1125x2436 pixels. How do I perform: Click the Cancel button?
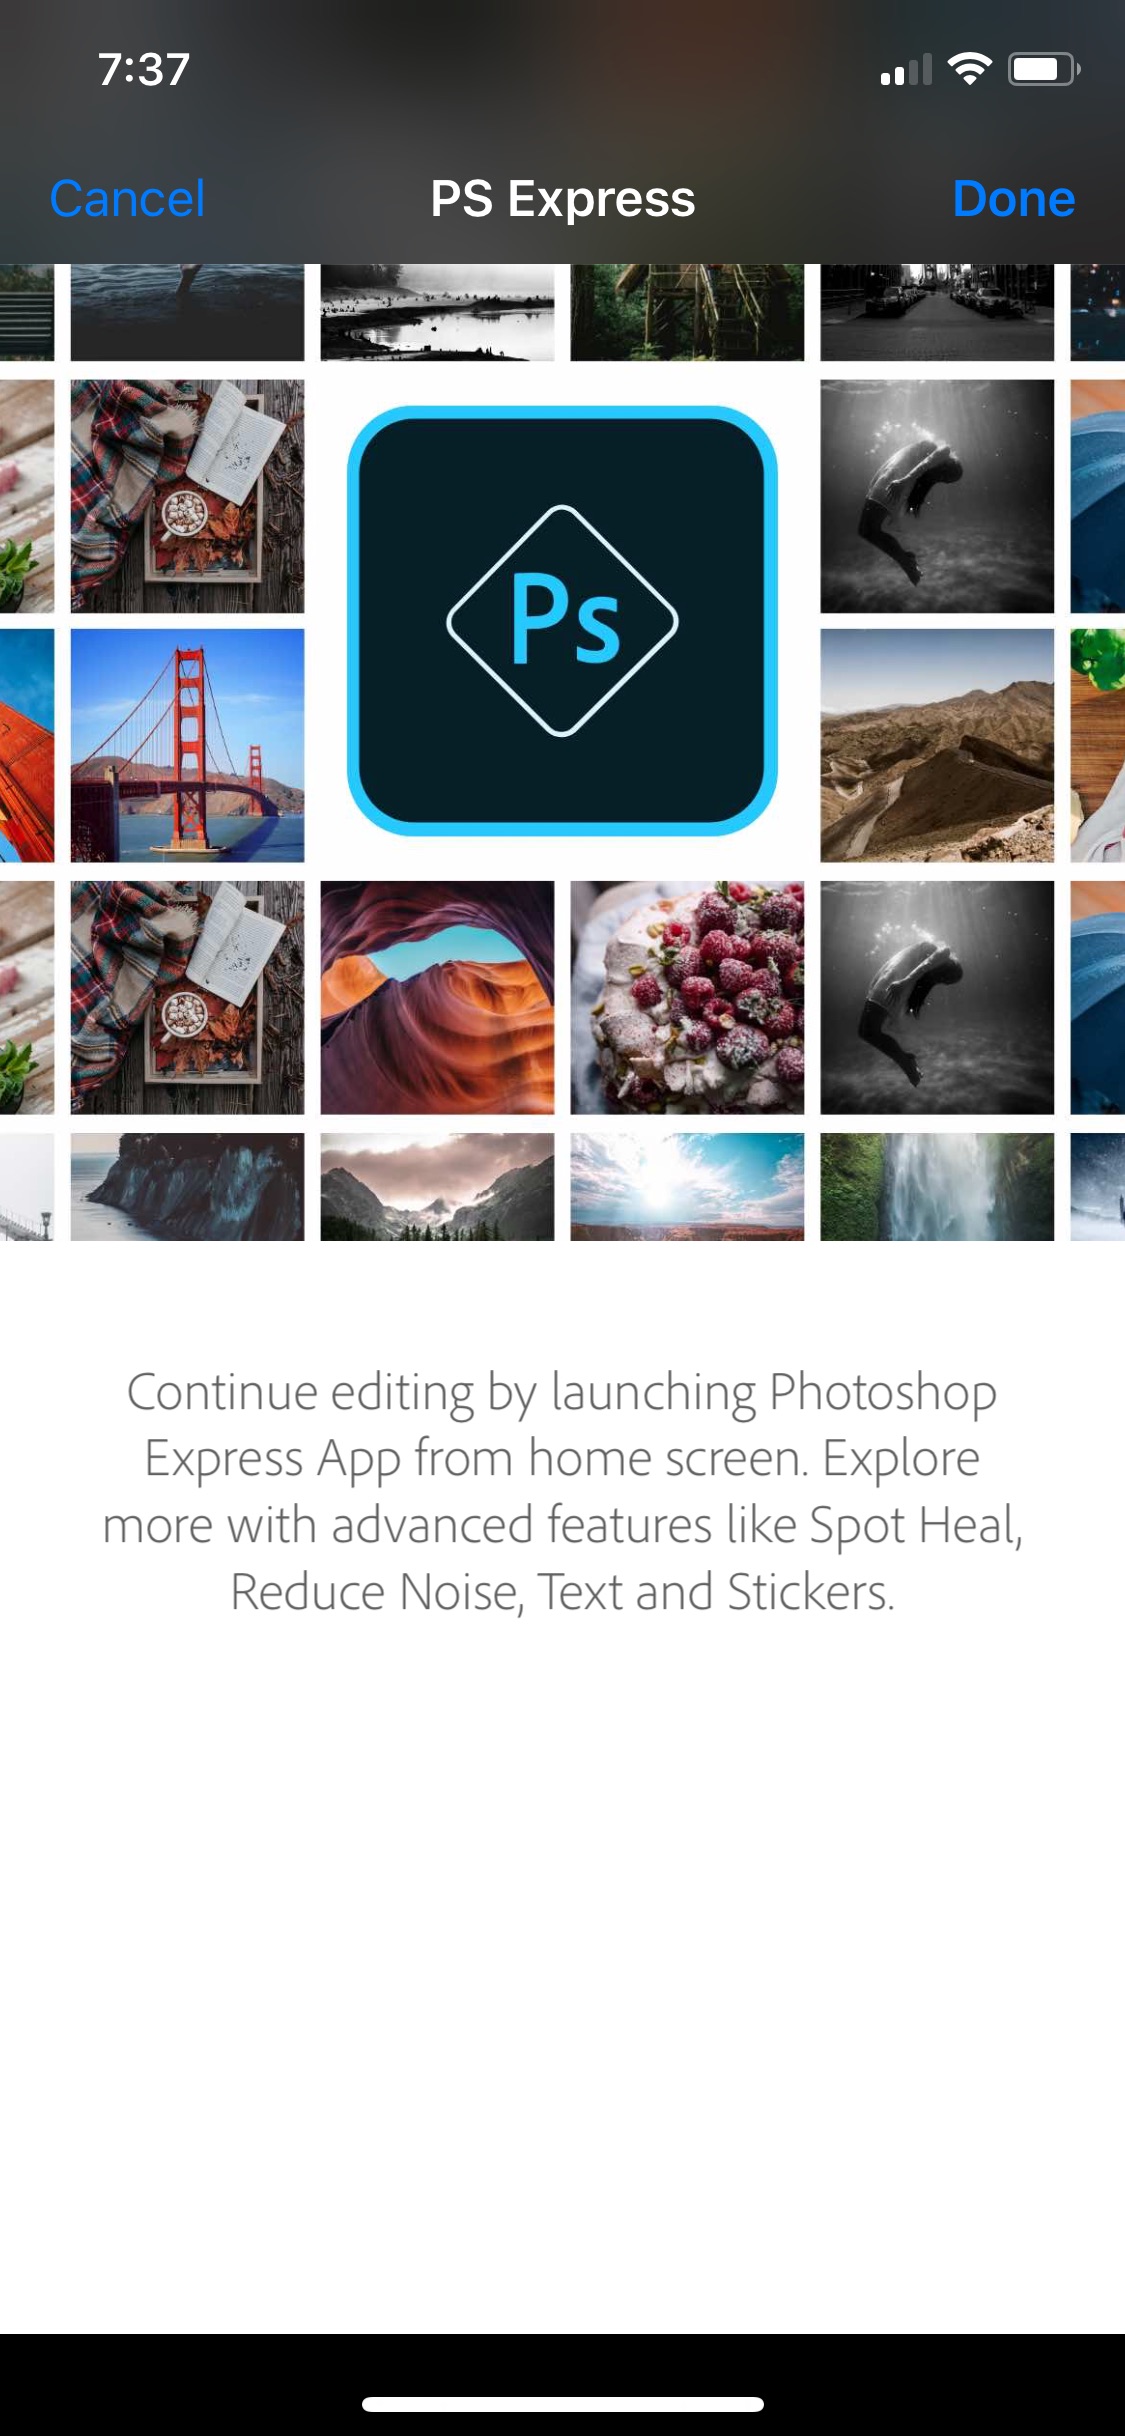[x=127, y=198]
